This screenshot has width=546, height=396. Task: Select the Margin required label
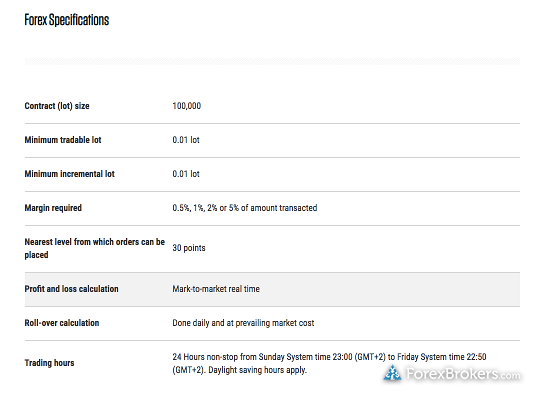(x=53, y=208)
